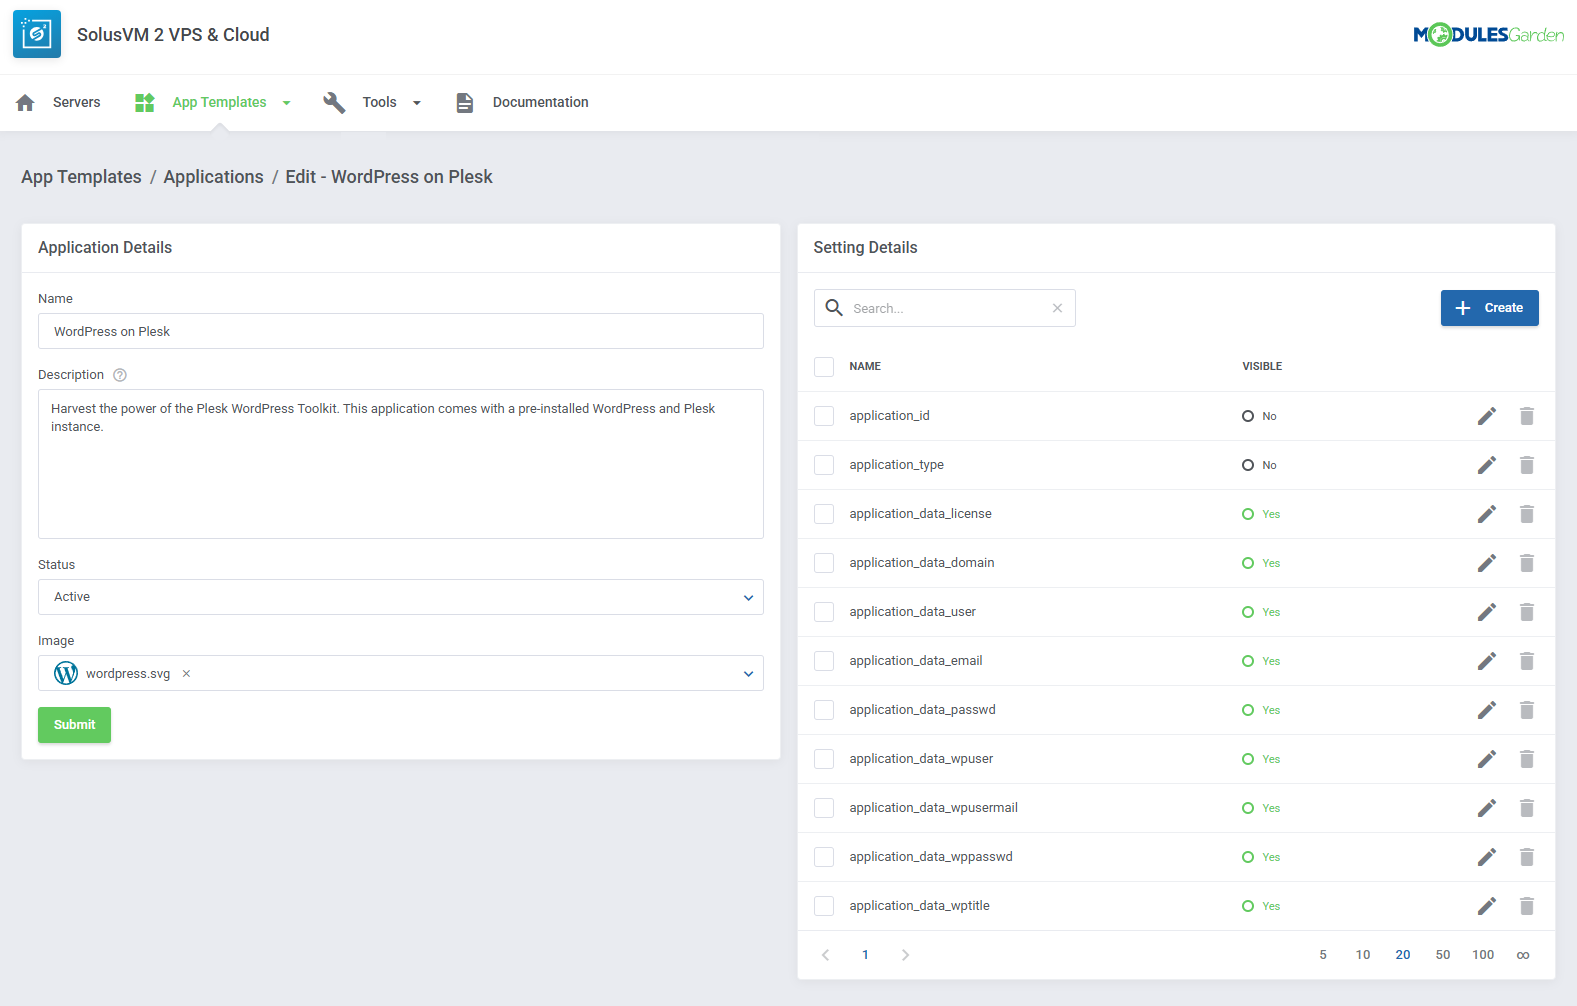Edit the application_data_email setting

(1487, 661)
